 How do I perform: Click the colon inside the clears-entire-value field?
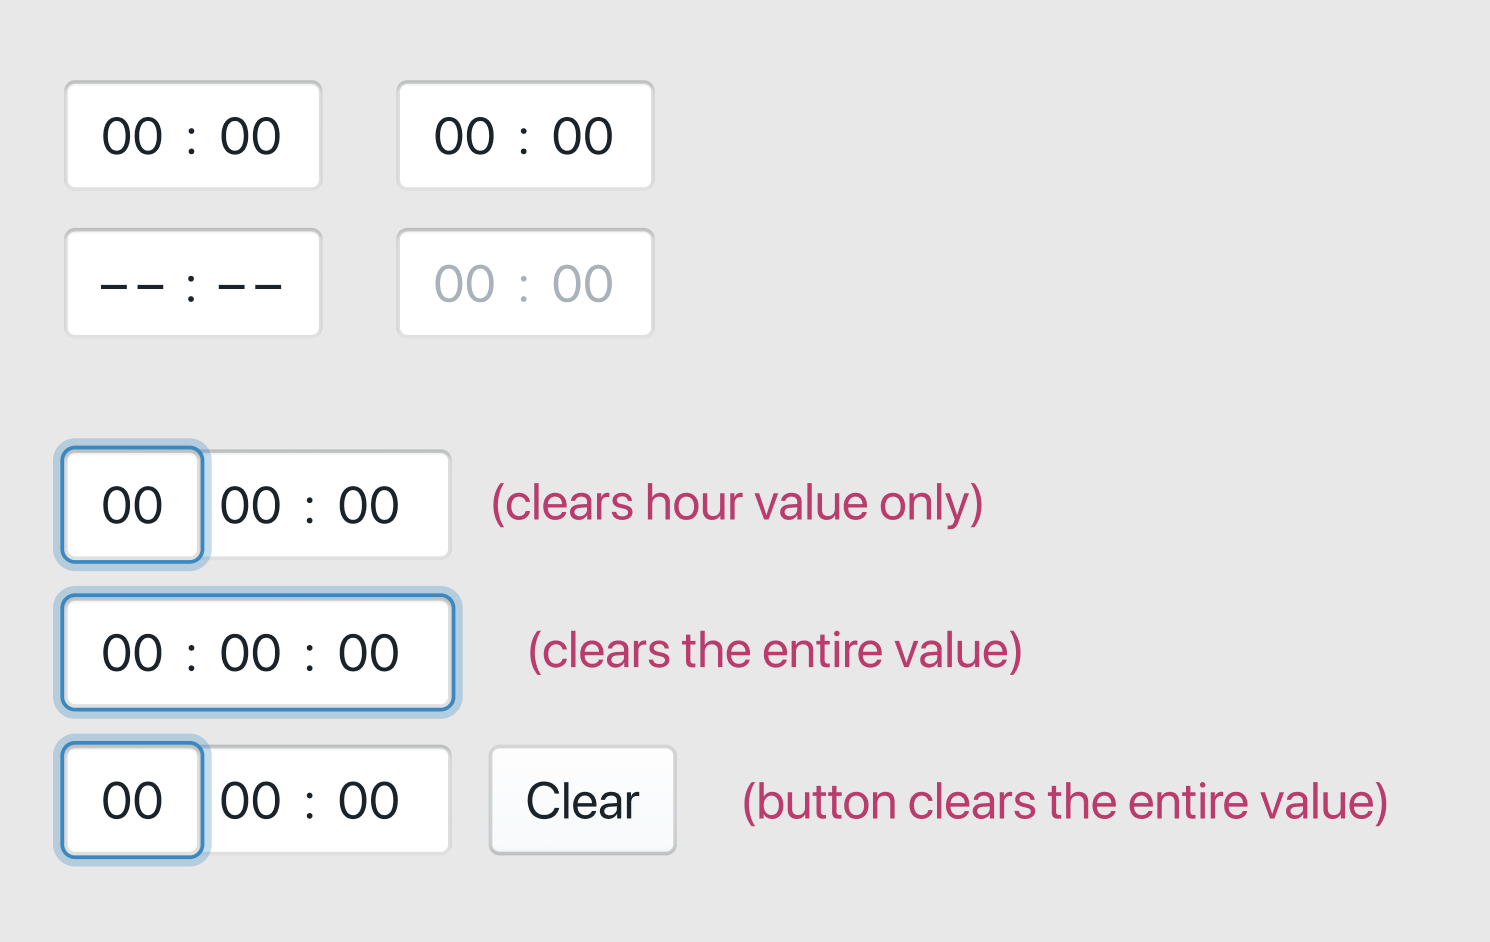point(190,653)
